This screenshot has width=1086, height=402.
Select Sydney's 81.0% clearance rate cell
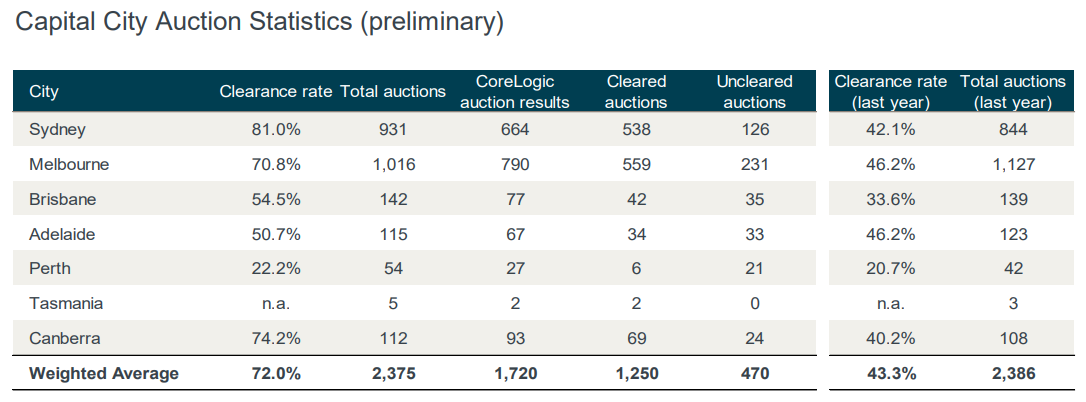[x=276, y=129]
